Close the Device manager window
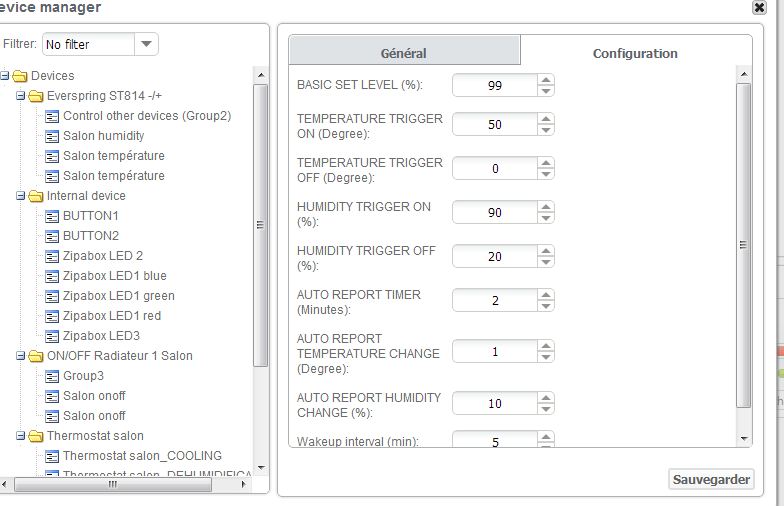This screenshot has width=784, height=506. pyautogui.click(x=760, y=7)
